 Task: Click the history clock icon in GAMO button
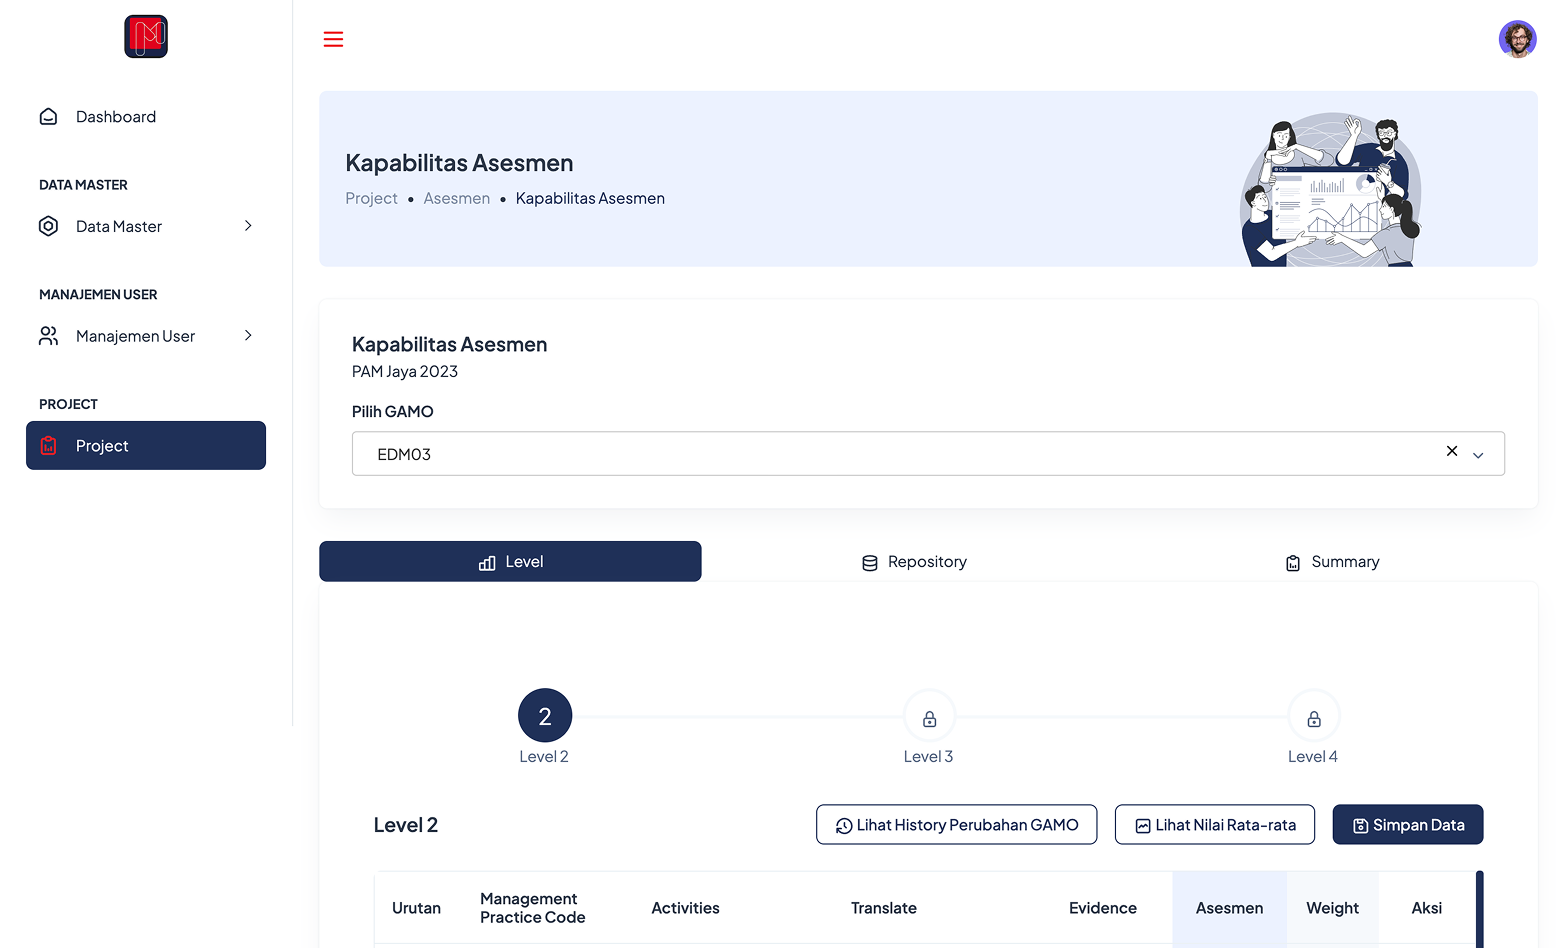[x=843, y=824]
